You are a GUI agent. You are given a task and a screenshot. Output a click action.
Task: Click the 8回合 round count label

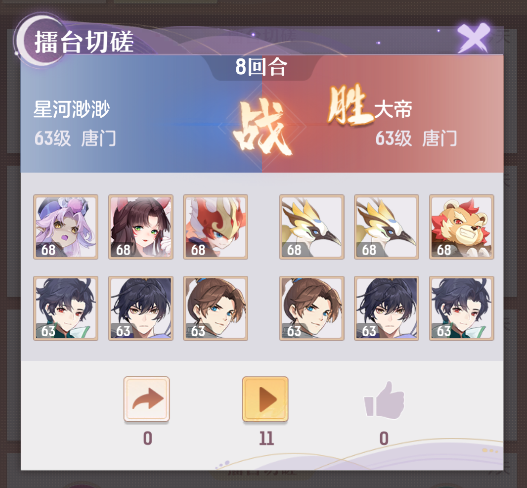[261, 67]
